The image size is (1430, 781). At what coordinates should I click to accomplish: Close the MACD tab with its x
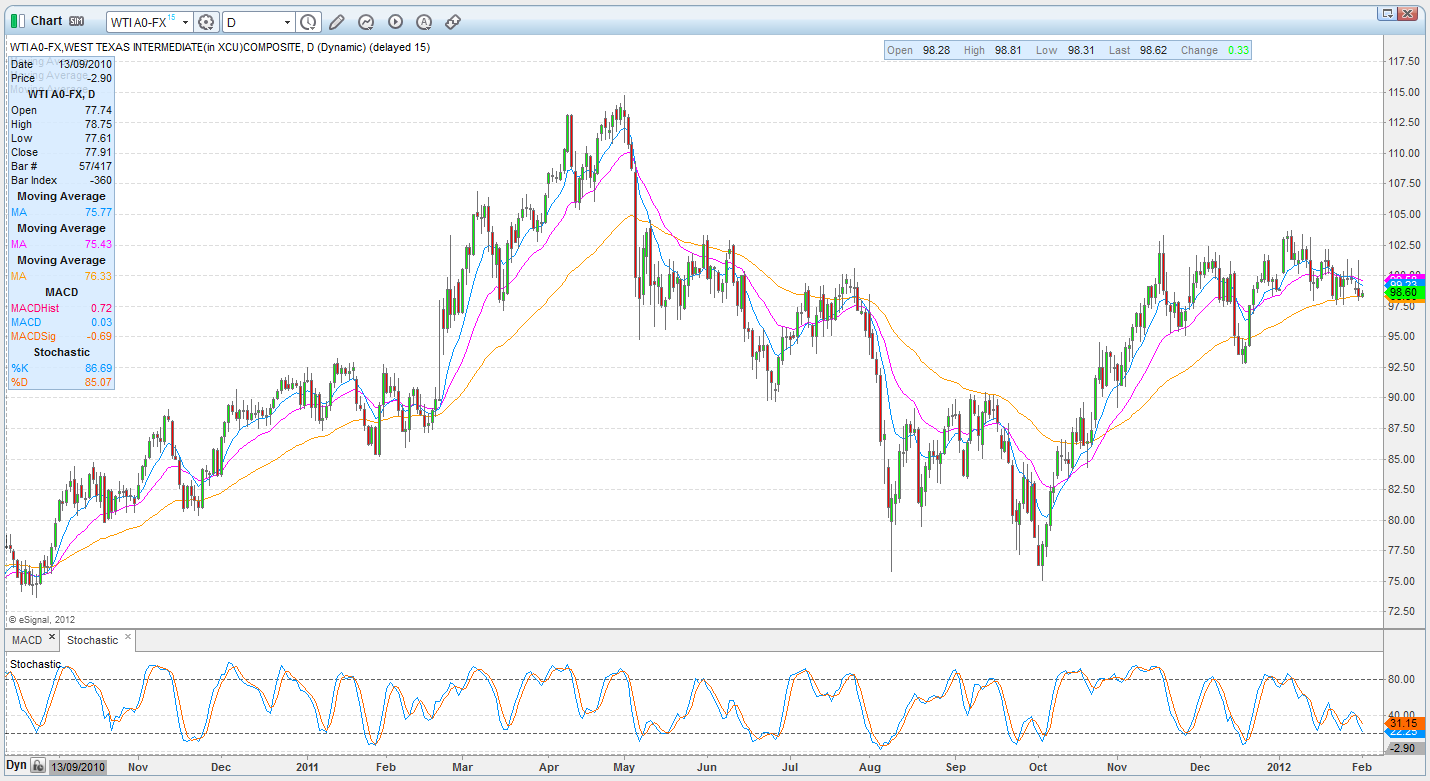click(x=50, y=637)
